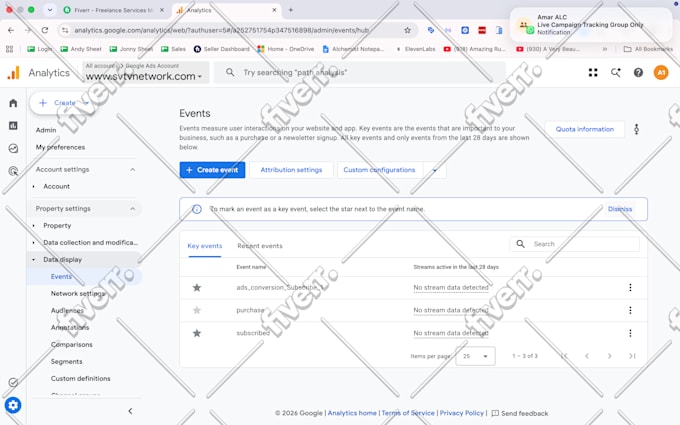Click the Analytics insights search icon
The image size is (680, 425).
pos(615,72)
